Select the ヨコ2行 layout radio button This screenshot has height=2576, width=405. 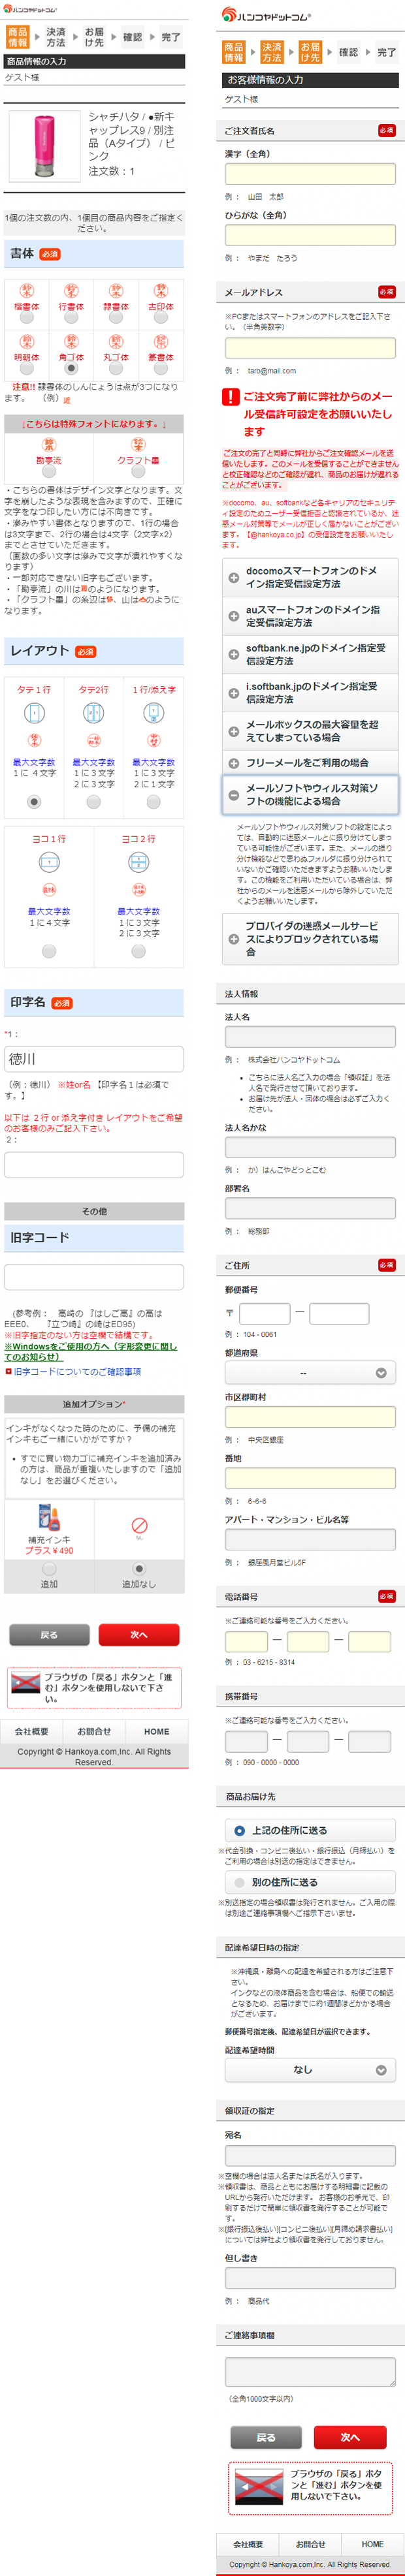click(138, 951)
